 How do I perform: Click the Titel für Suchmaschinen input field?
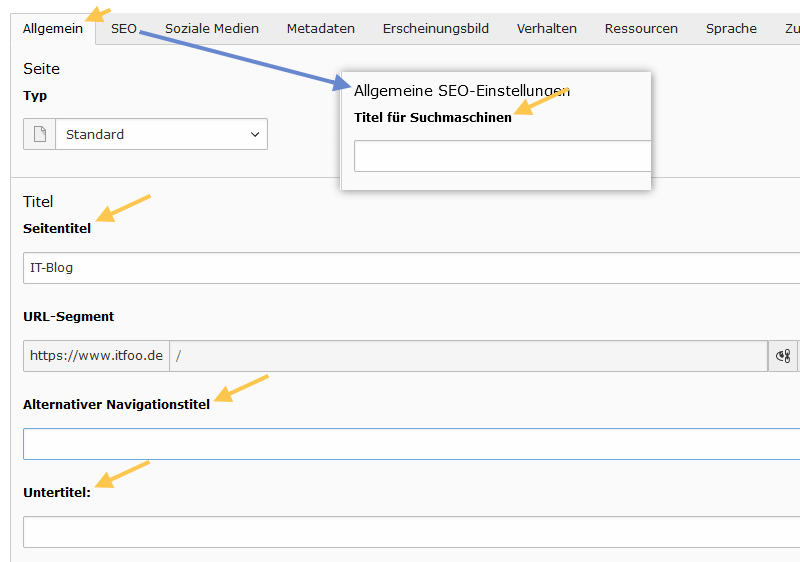coord(503,156)
